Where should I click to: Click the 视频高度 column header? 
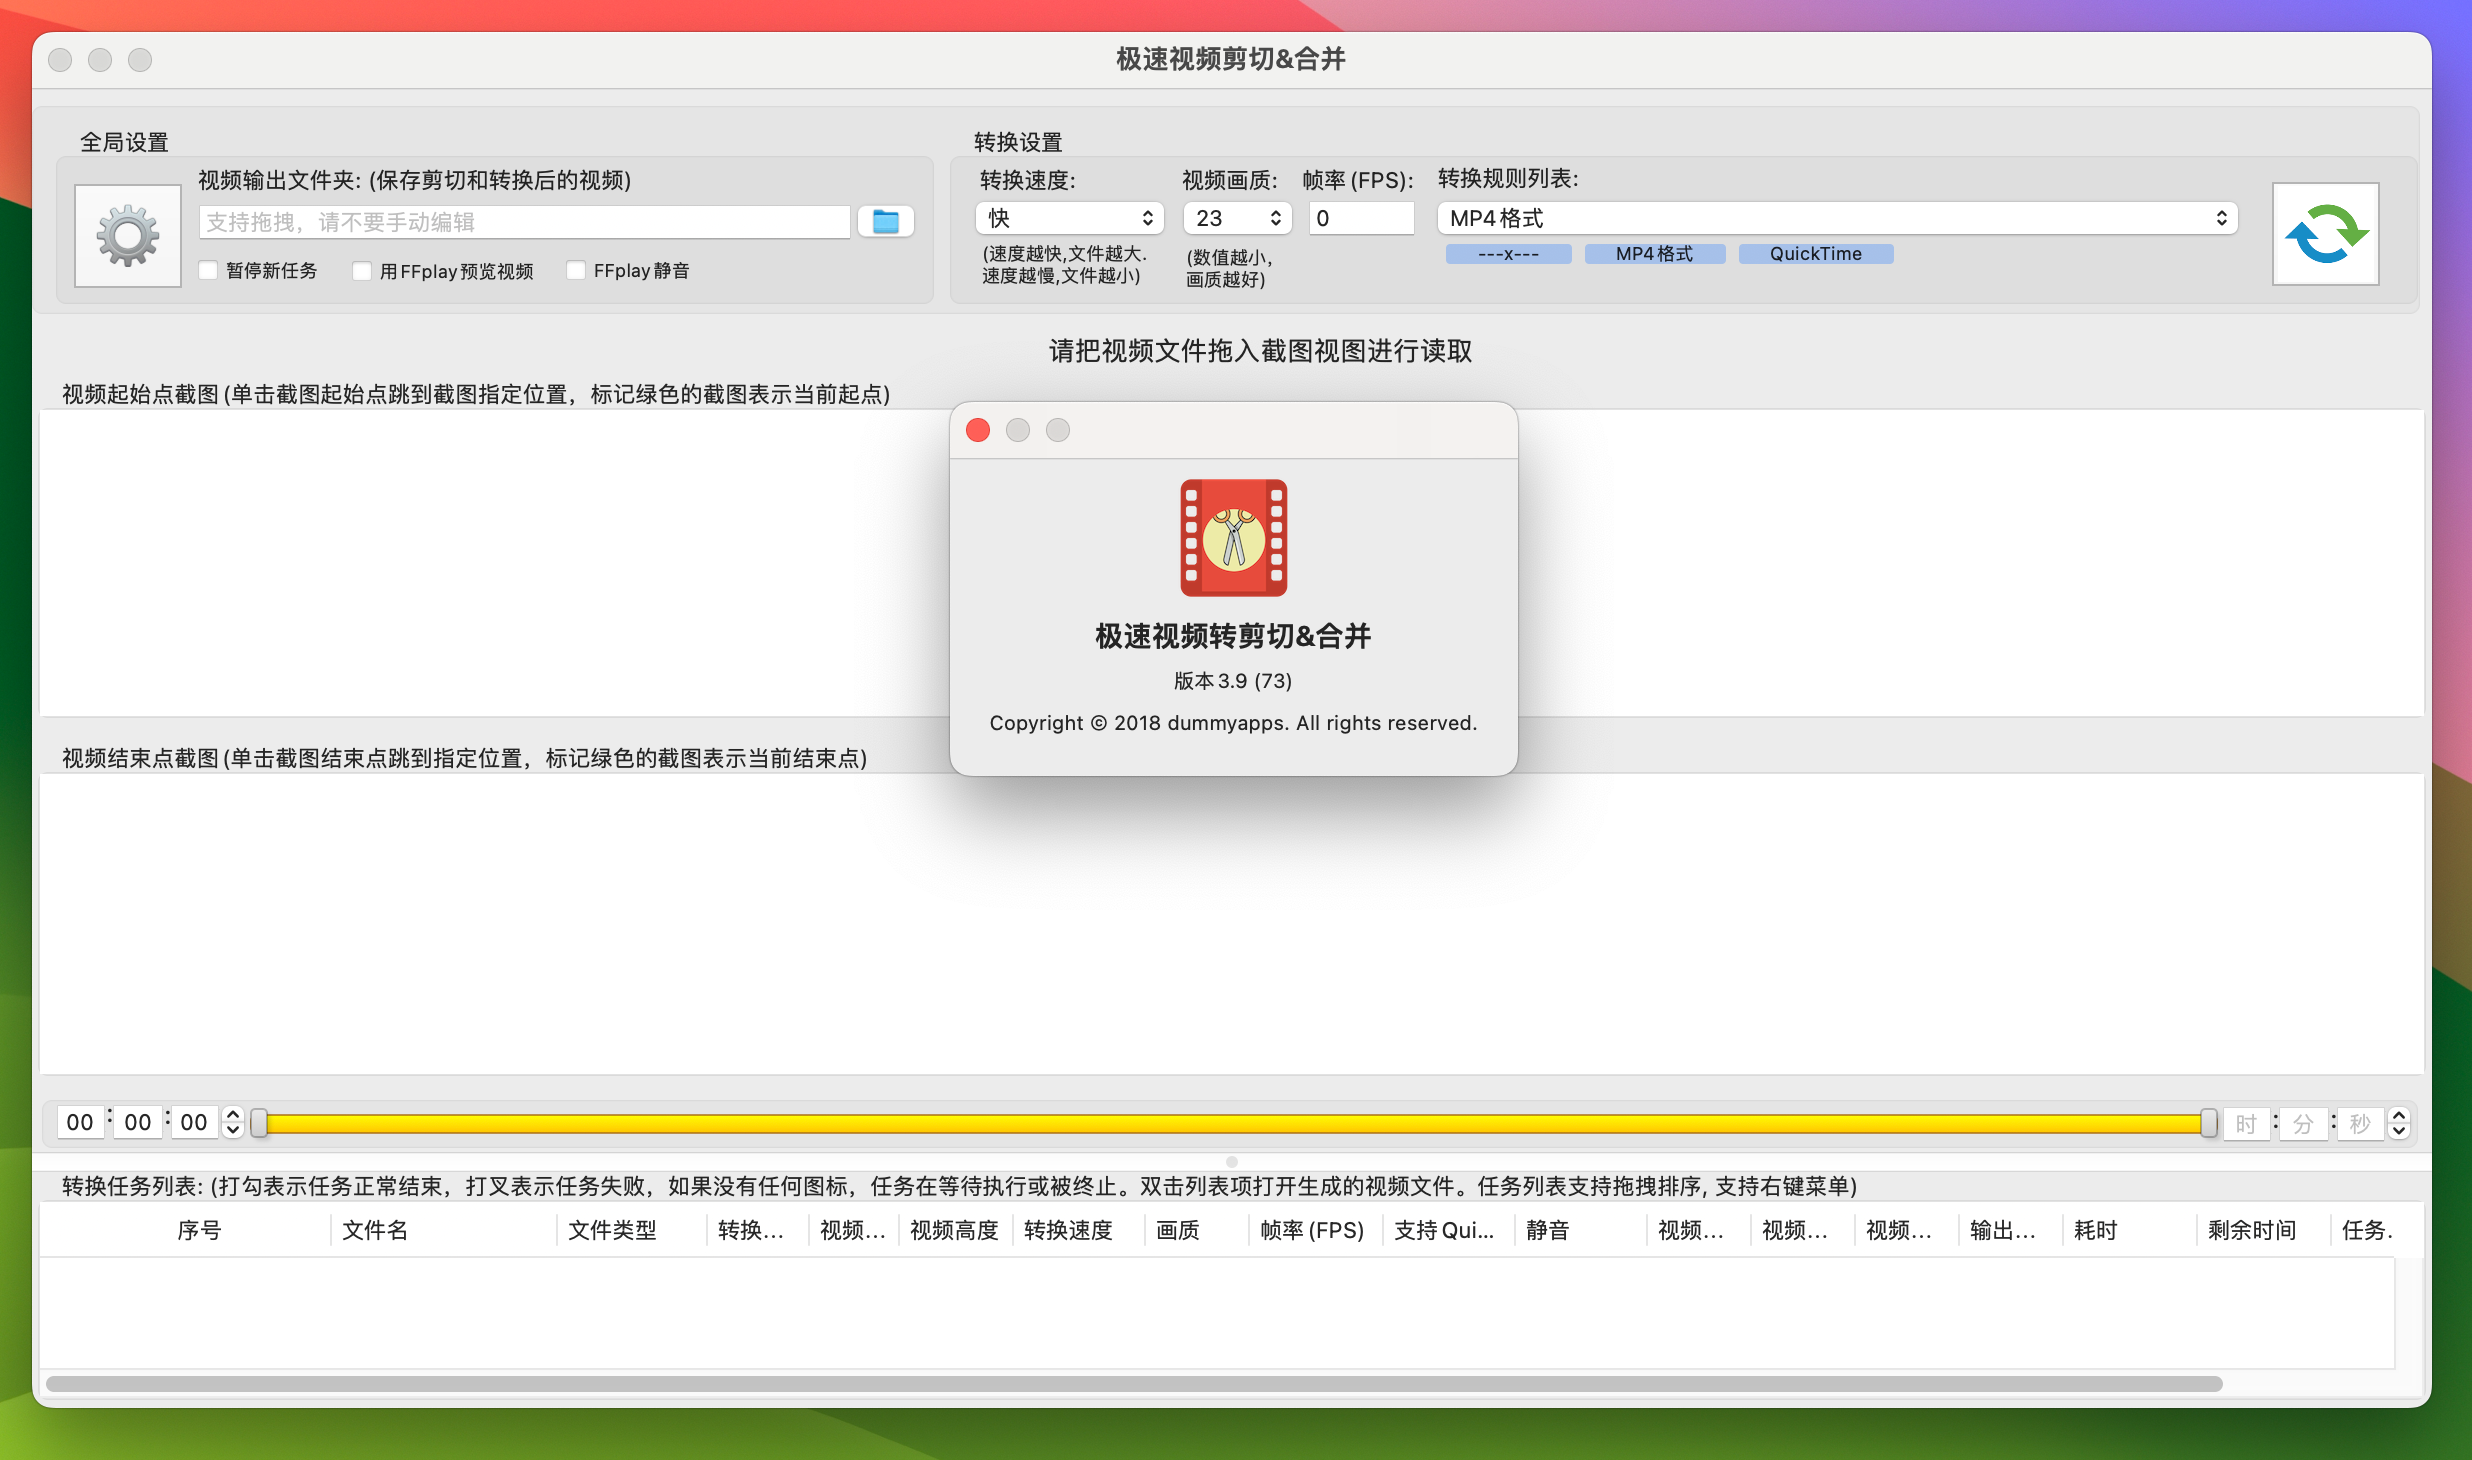tap(954, 1230)
